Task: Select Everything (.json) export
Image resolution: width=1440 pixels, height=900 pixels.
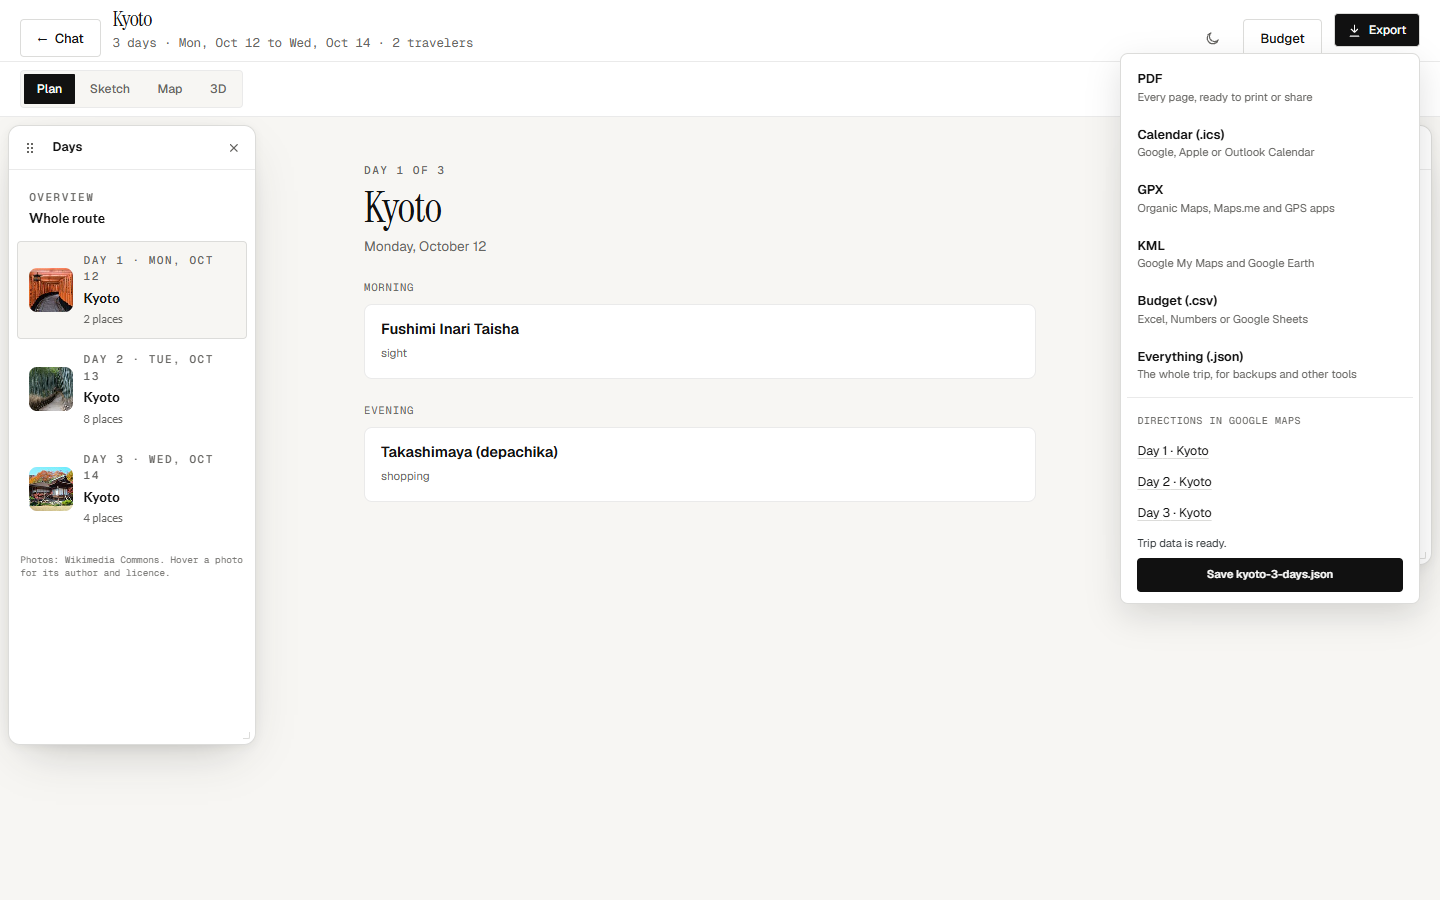Action: 1269,365
